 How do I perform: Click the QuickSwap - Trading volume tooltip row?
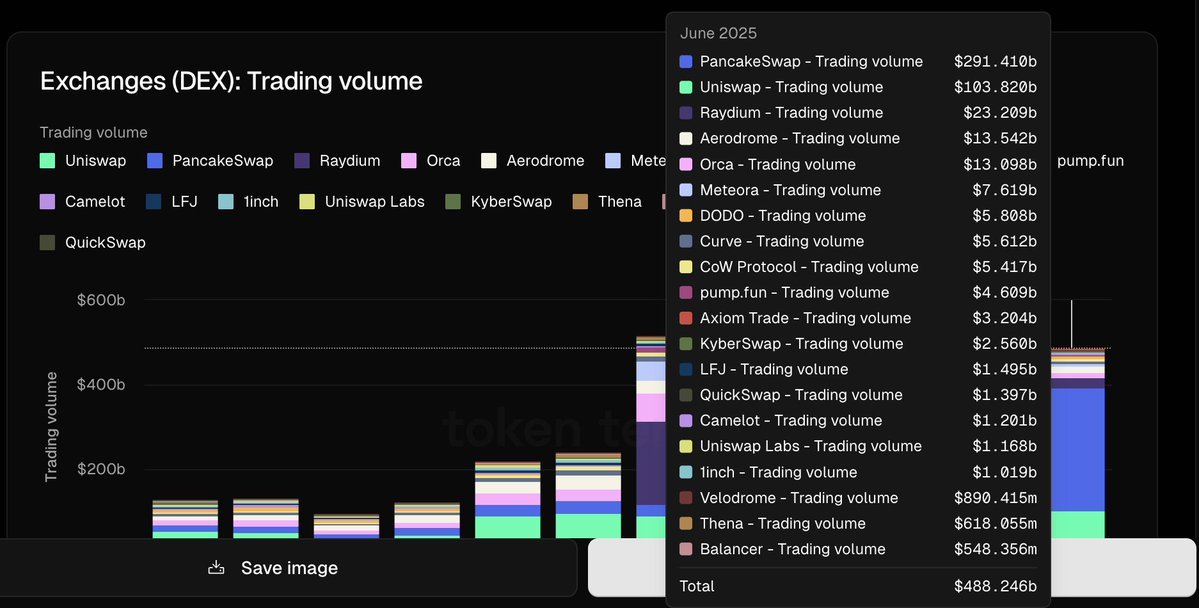pos(858,395)
